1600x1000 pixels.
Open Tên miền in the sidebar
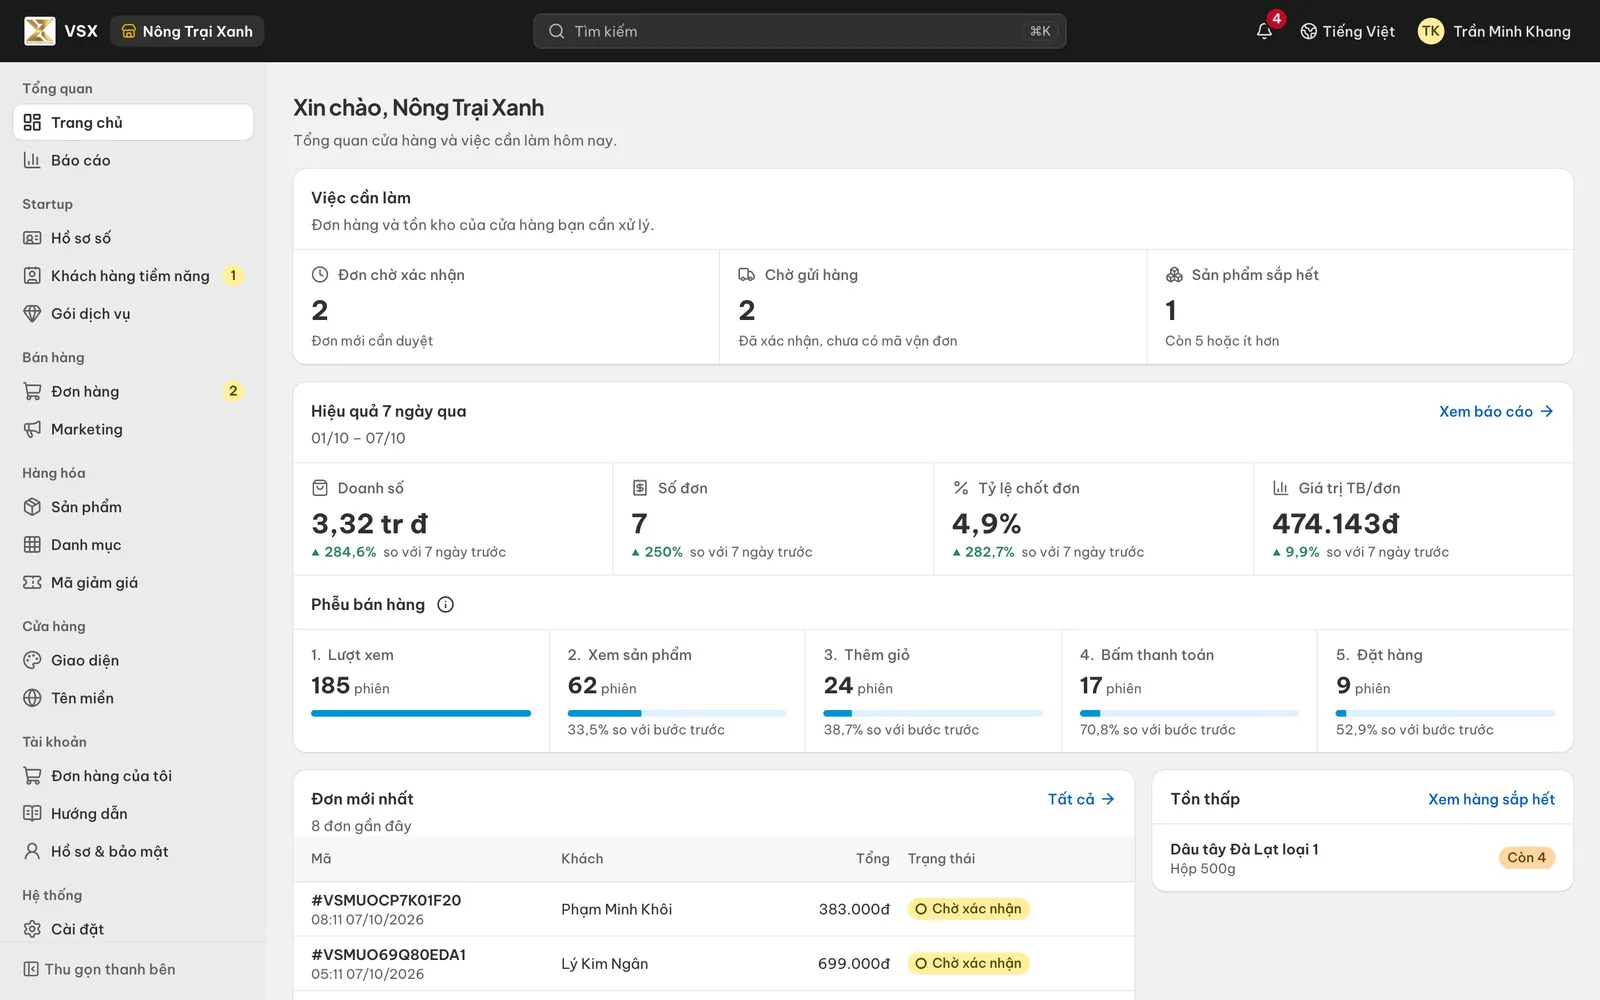tap(133, 698)
